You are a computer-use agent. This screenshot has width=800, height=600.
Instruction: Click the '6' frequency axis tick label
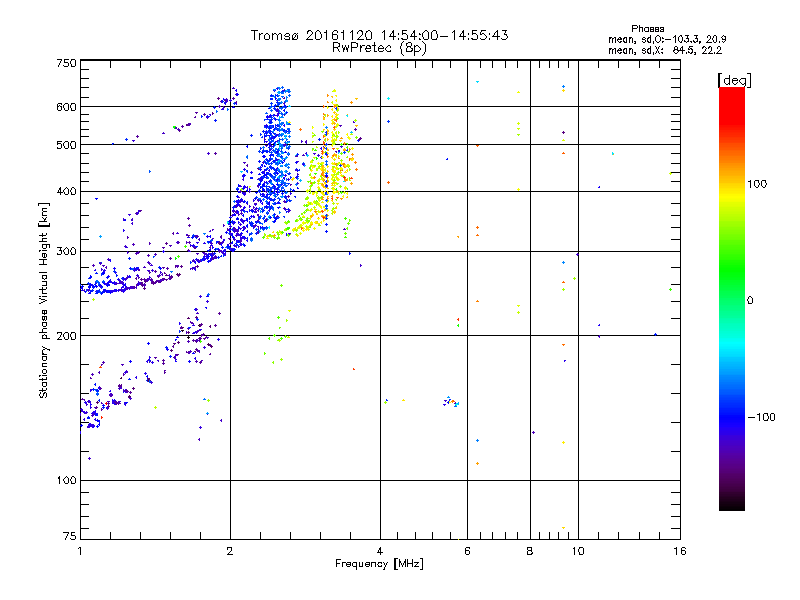tap(467, 551)
